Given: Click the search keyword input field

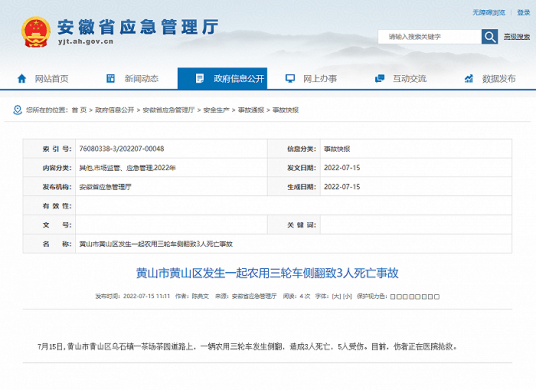Looking at the screenshot, I should coord(430,37).
